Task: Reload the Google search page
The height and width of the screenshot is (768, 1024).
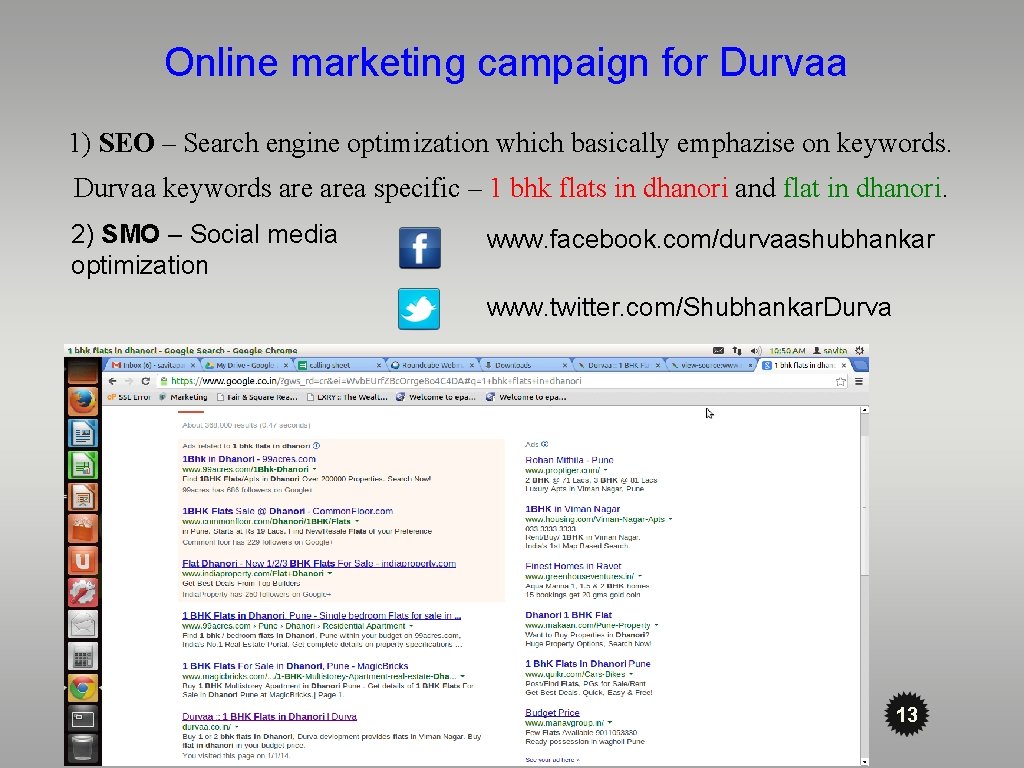Action: point(146,381)
